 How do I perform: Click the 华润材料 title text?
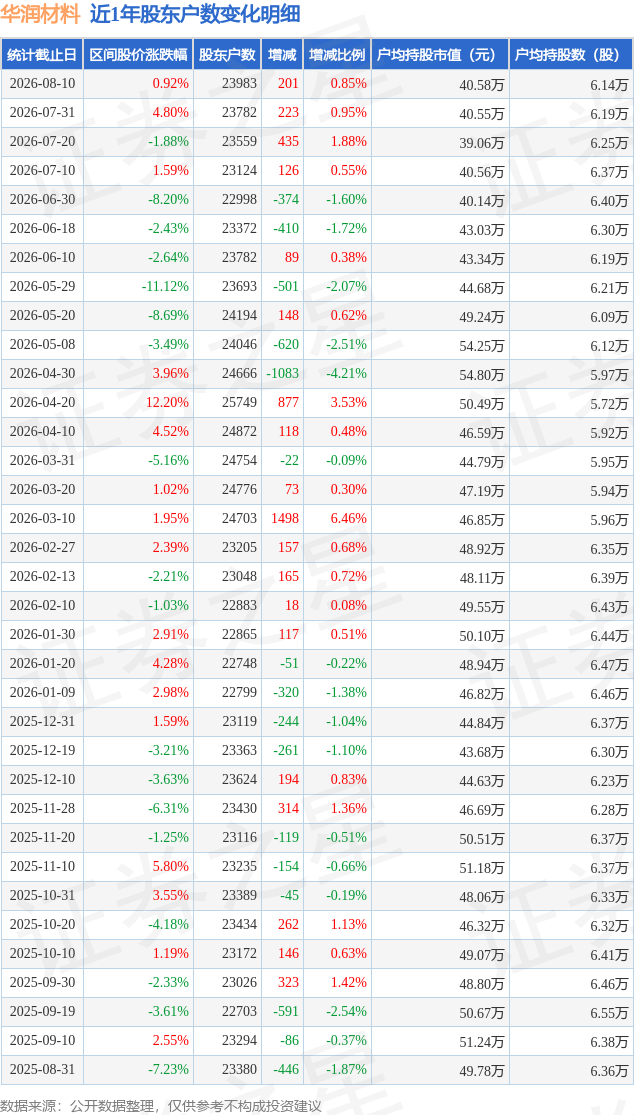coord(41,15)
